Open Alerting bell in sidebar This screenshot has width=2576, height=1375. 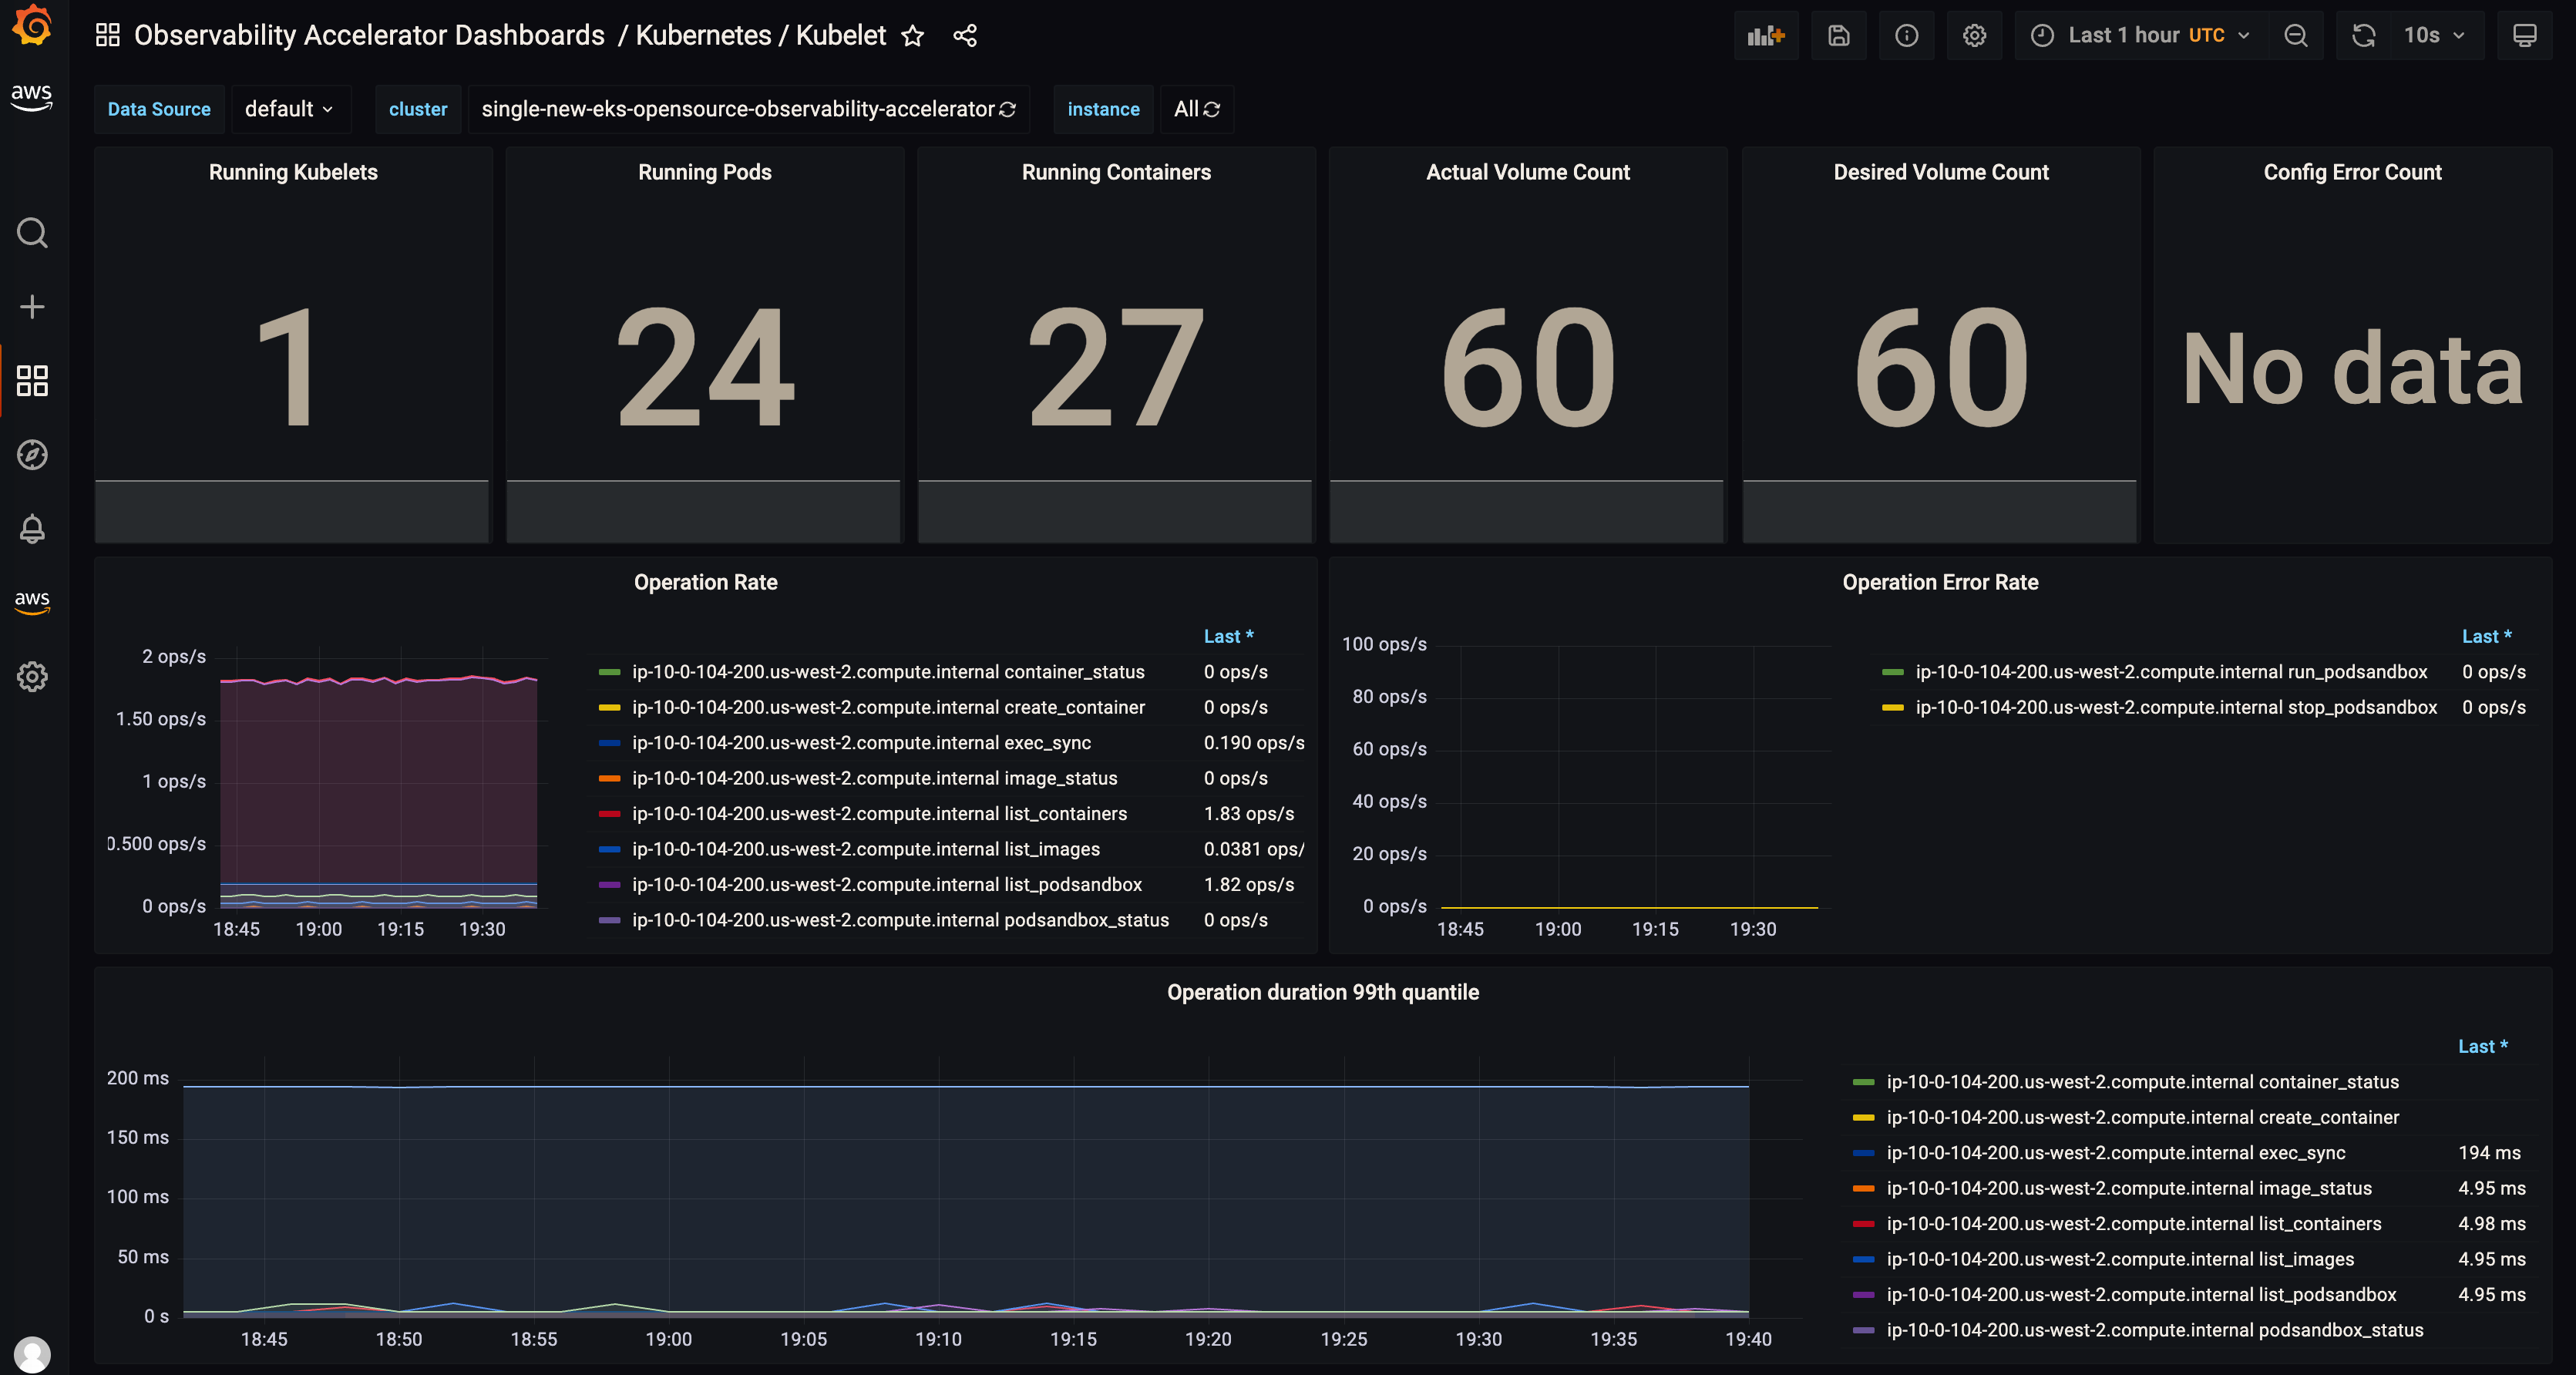pos(32,529)
